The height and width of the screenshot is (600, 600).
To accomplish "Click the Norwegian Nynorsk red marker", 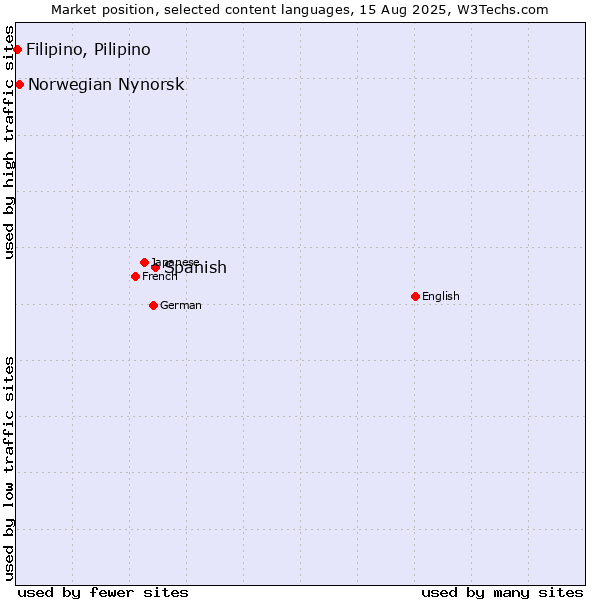I will tap(20, 85).
